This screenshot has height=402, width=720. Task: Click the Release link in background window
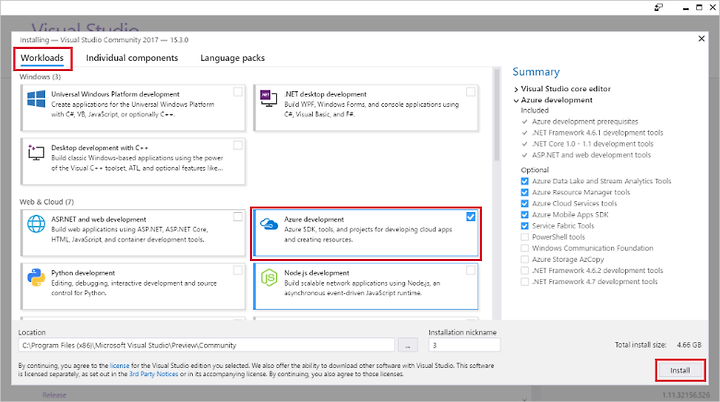point(54,395)
